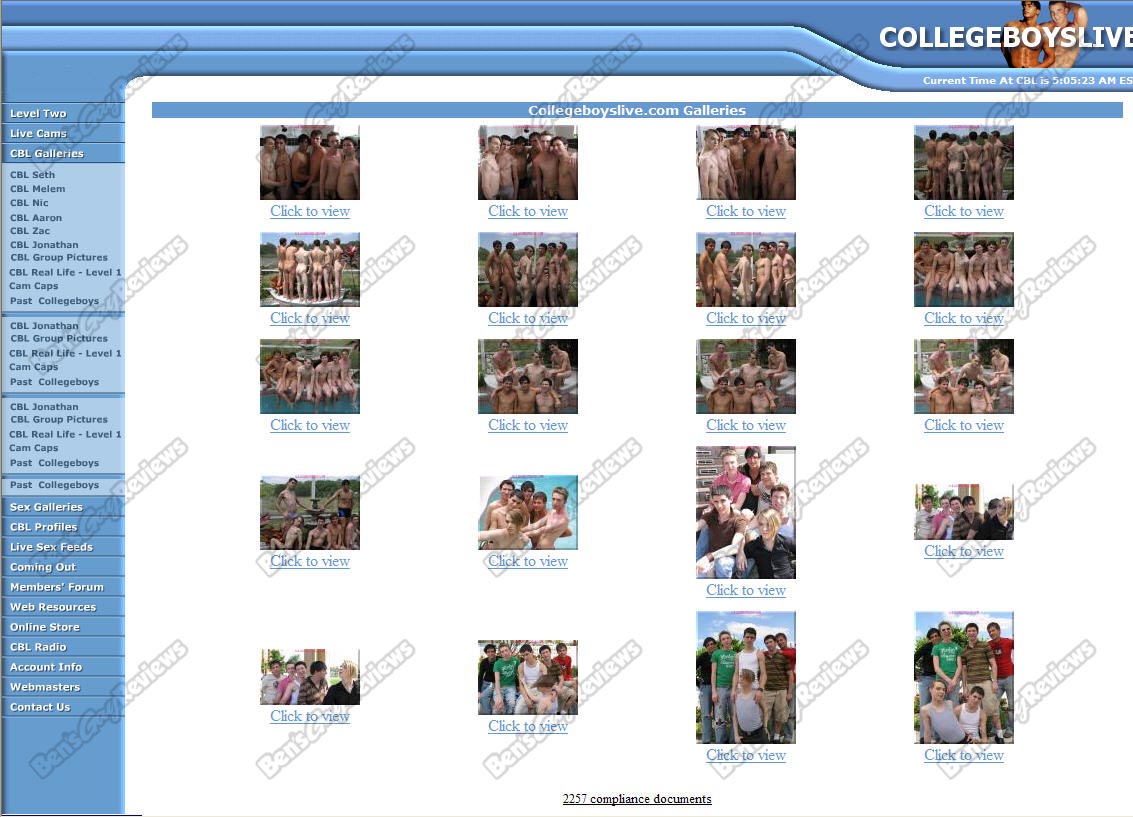Click the CBL Melem sidebar link
Viewport: 1133px width, 817px height.
38,189
